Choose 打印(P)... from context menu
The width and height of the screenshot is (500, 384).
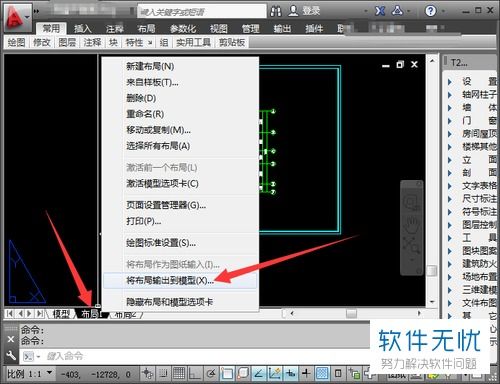[180, 221]
